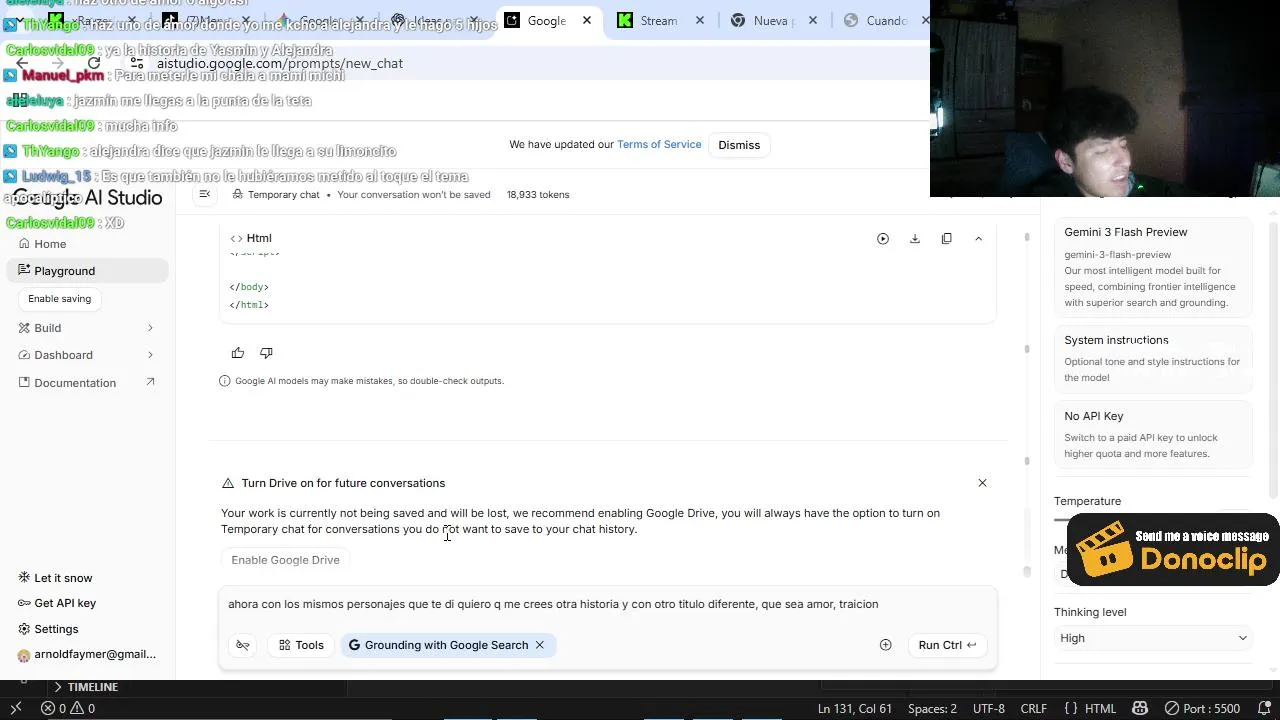The height and width of the screenshot is (720, 1280).
Task: Open Documentation external link
Action: tap(87, 383)
